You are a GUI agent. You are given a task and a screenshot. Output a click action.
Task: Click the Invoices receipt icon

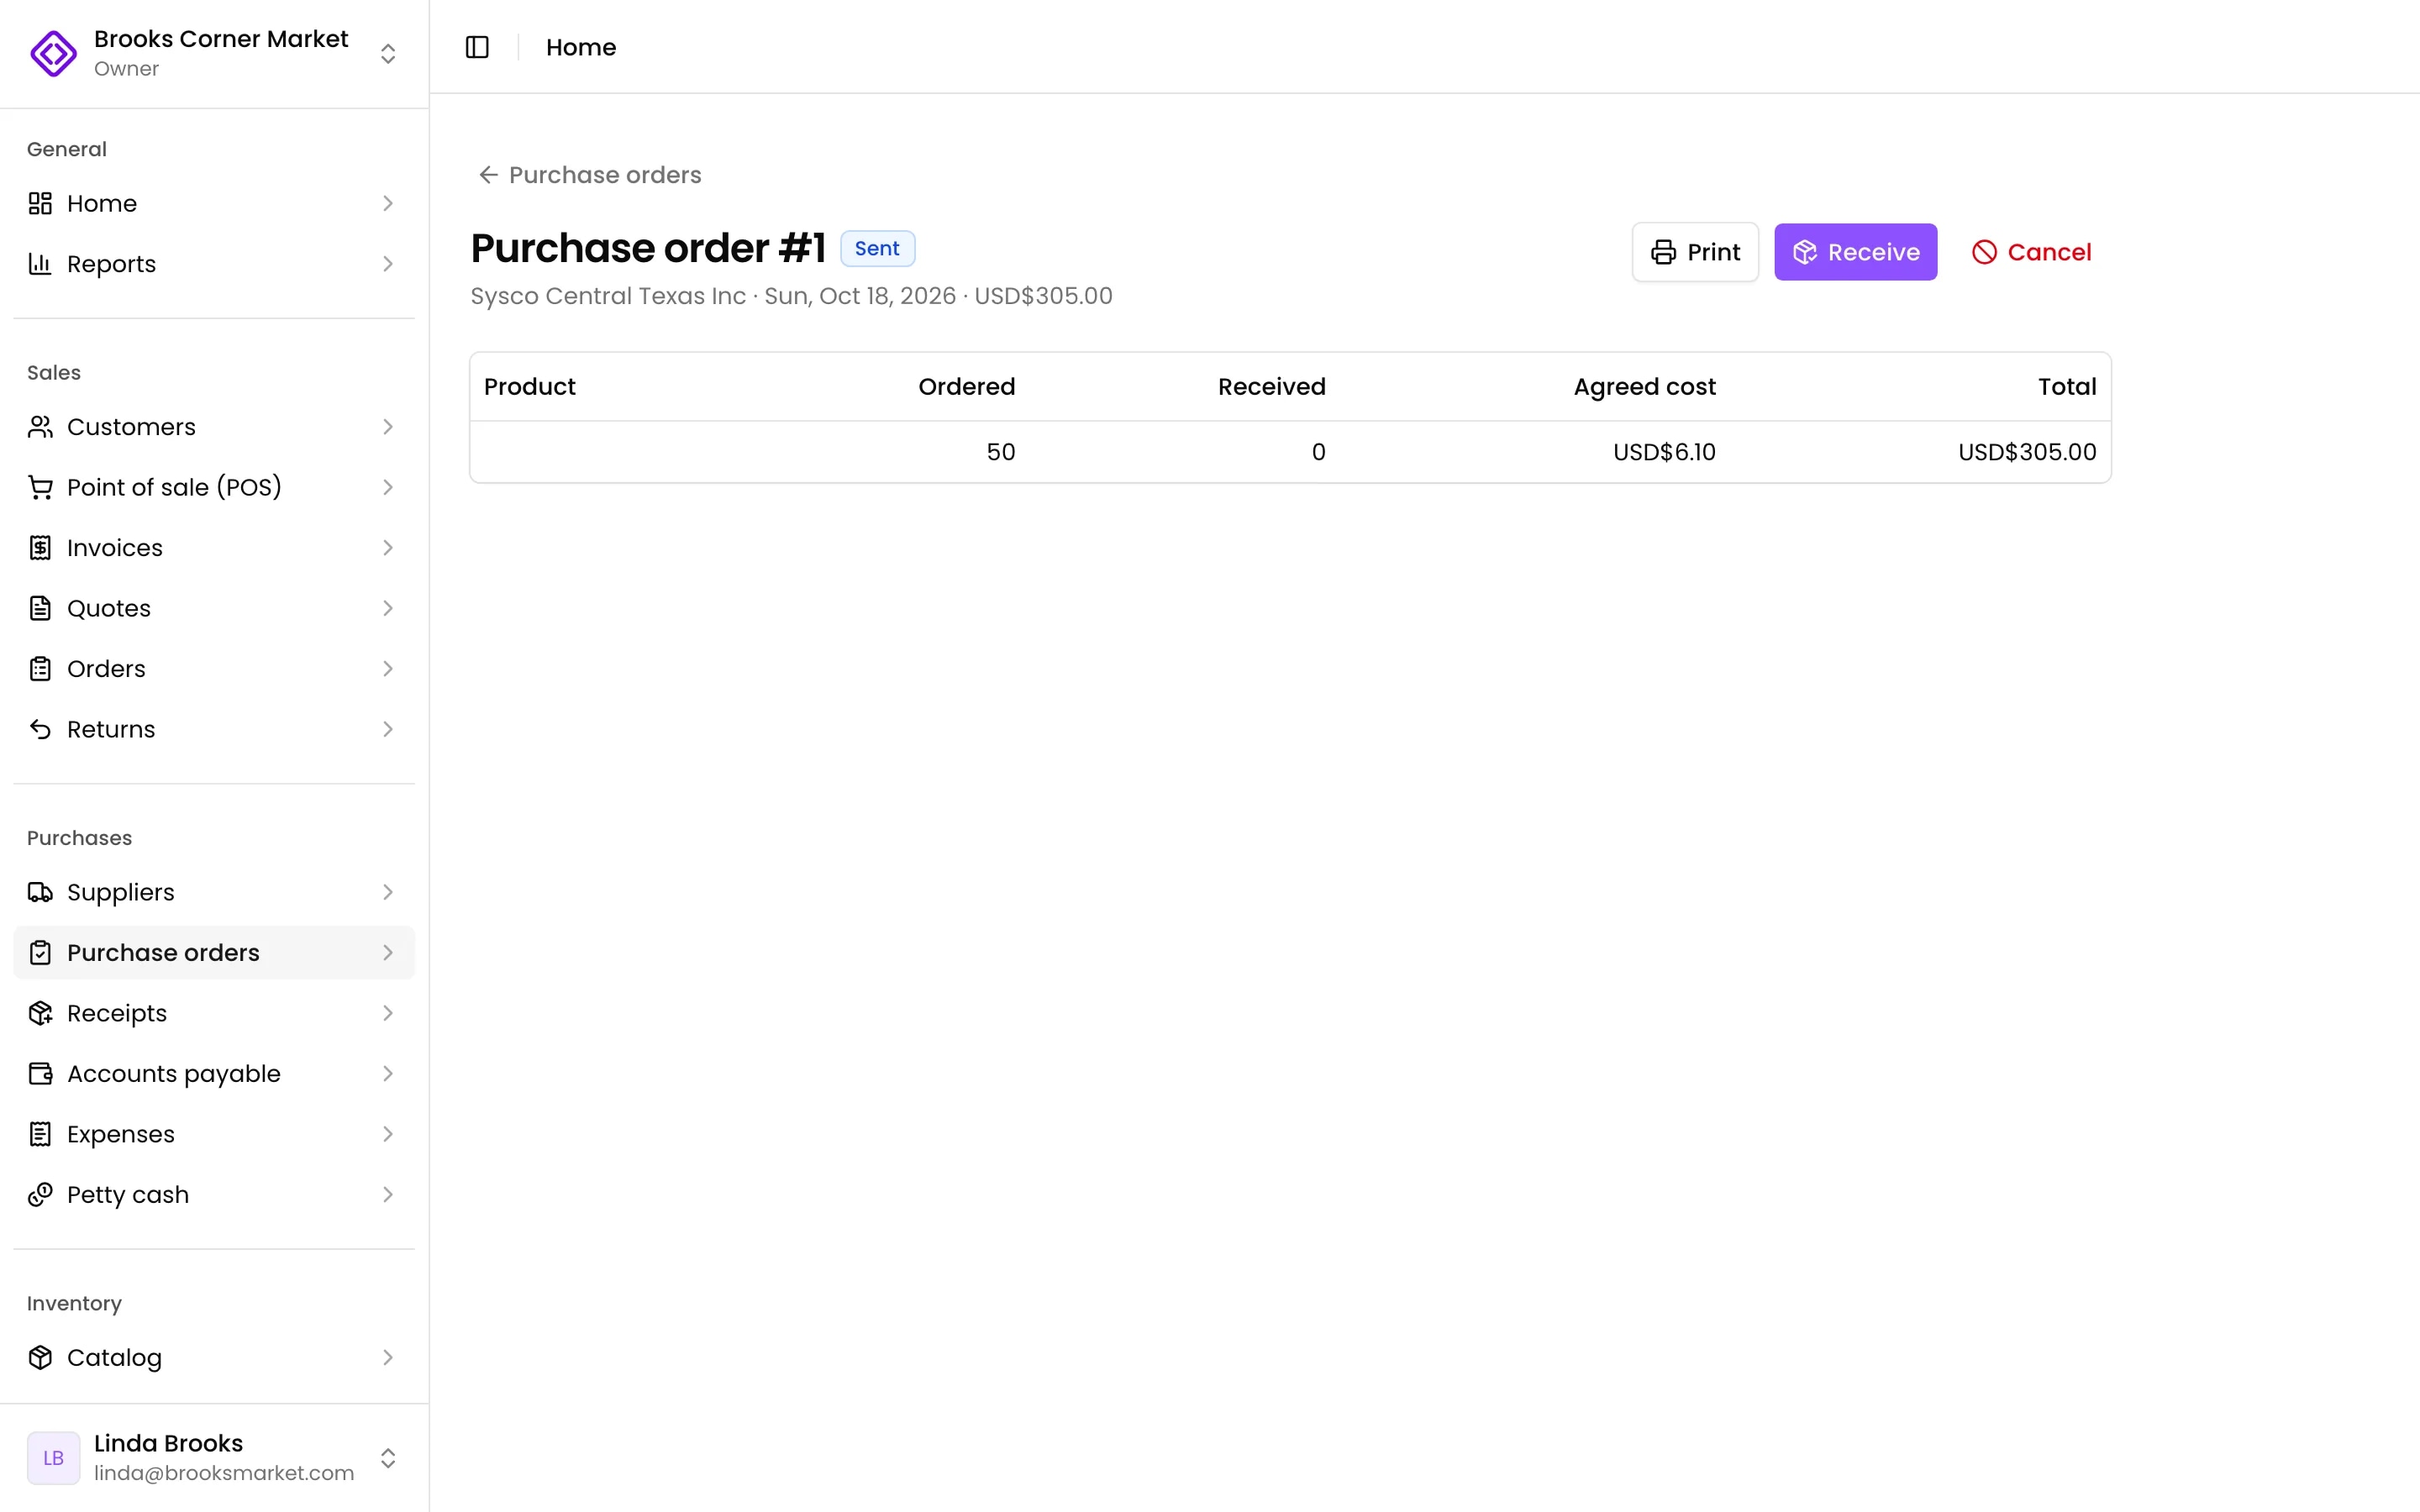40,548
